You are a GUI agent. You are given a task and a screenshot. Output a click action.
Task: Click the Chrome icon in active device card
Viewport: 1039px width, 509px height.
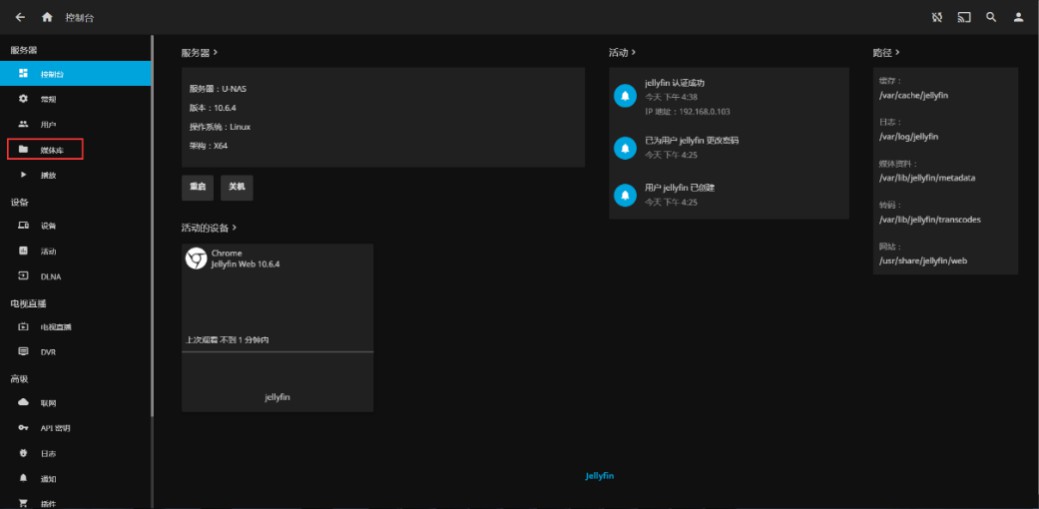pyautogui.click(x=196, y=259)
